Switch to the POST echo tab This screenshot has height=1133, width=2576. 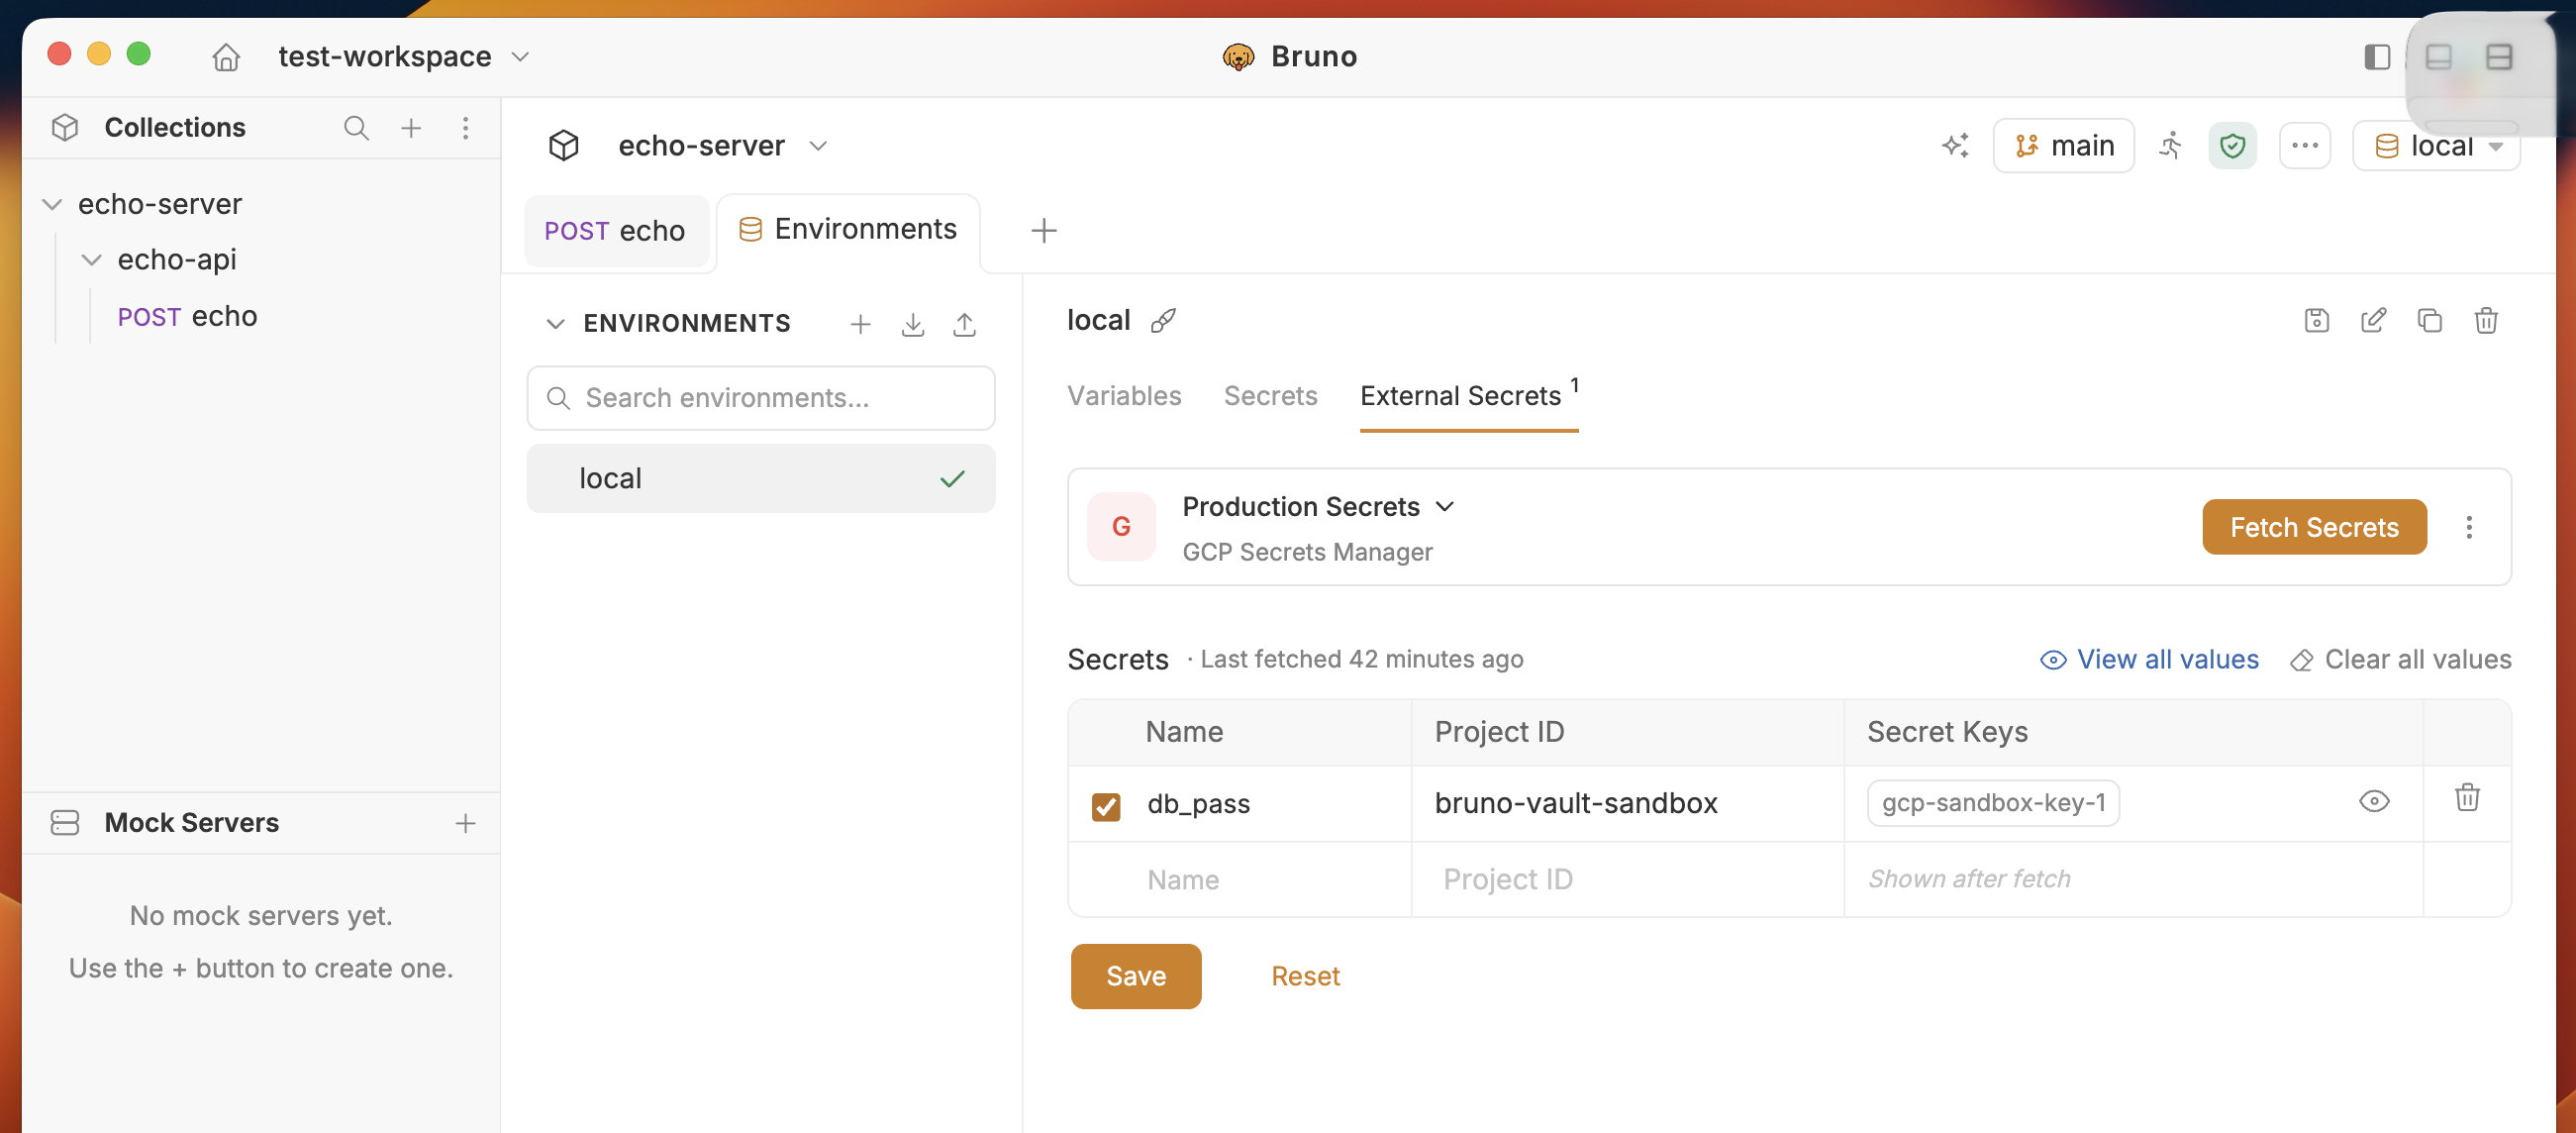pos(615,231)
